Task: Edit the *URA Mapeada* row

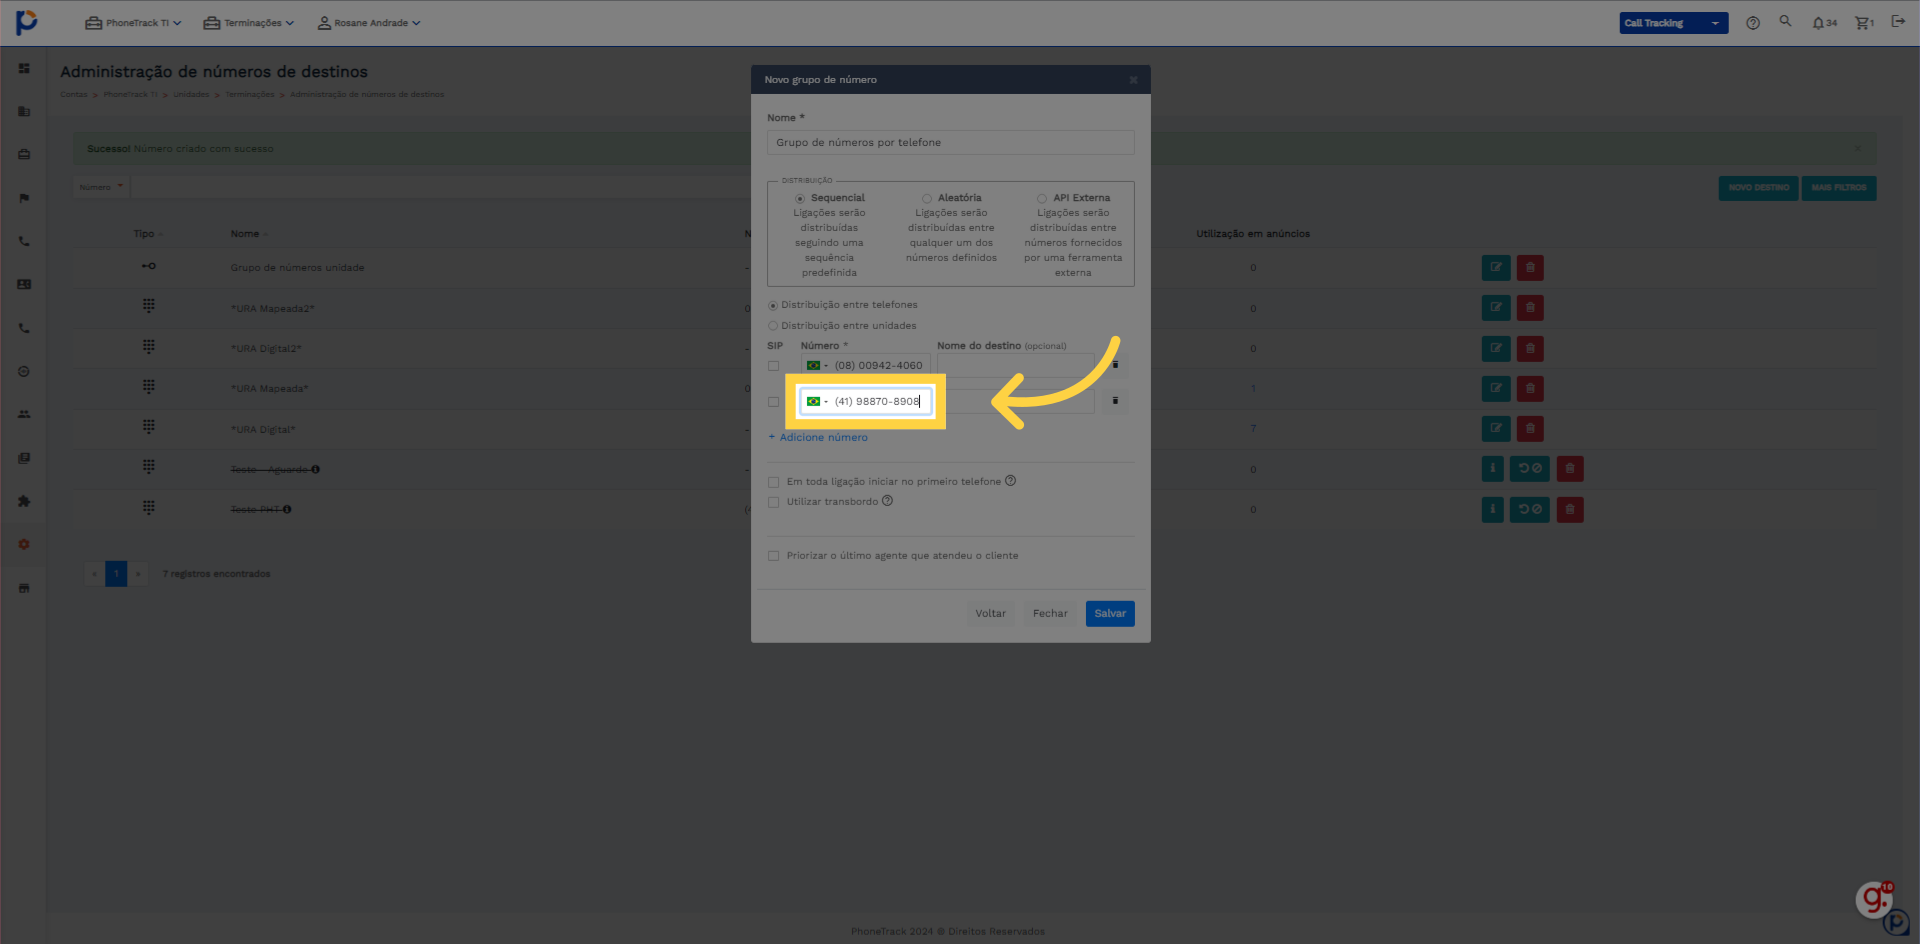Action: coord(1495,388)
